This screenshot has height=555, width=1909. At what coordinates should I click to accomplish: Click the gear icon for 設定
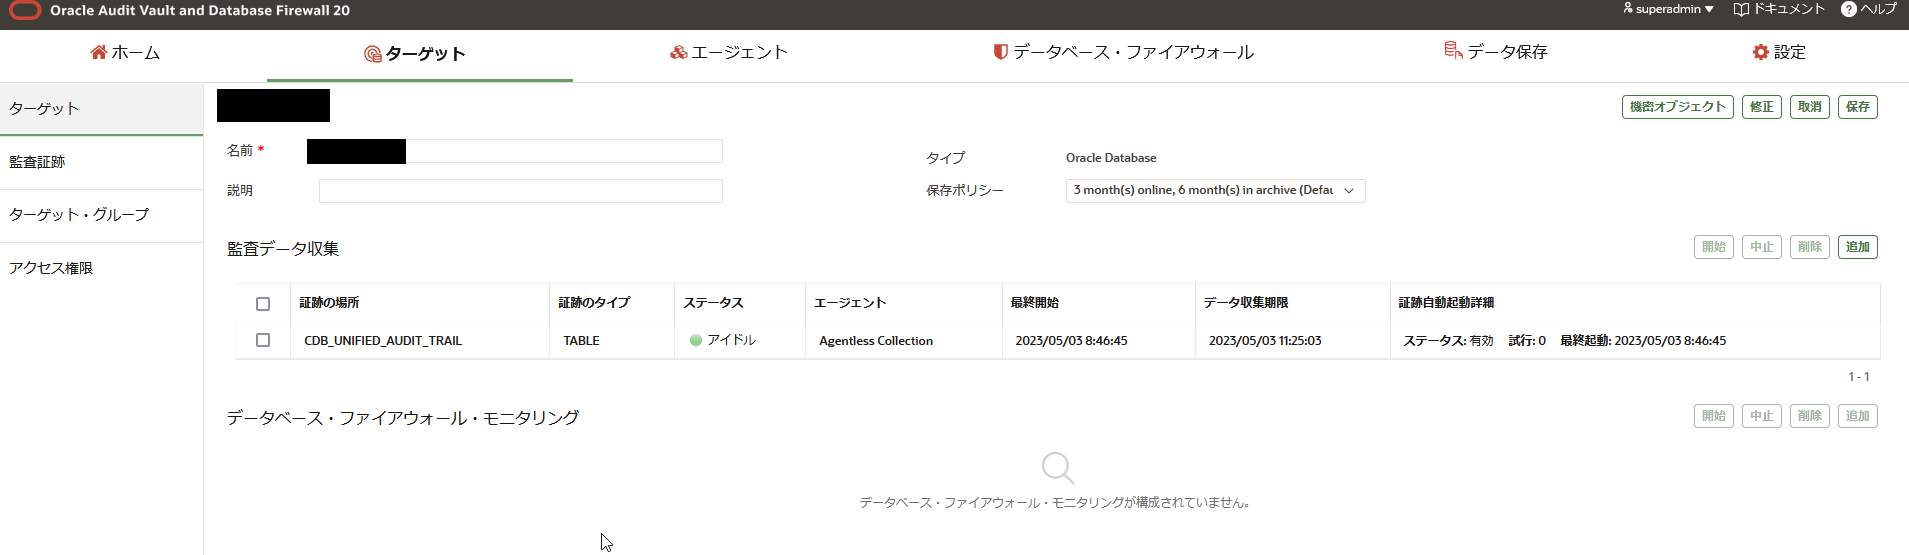point(1761,52)
